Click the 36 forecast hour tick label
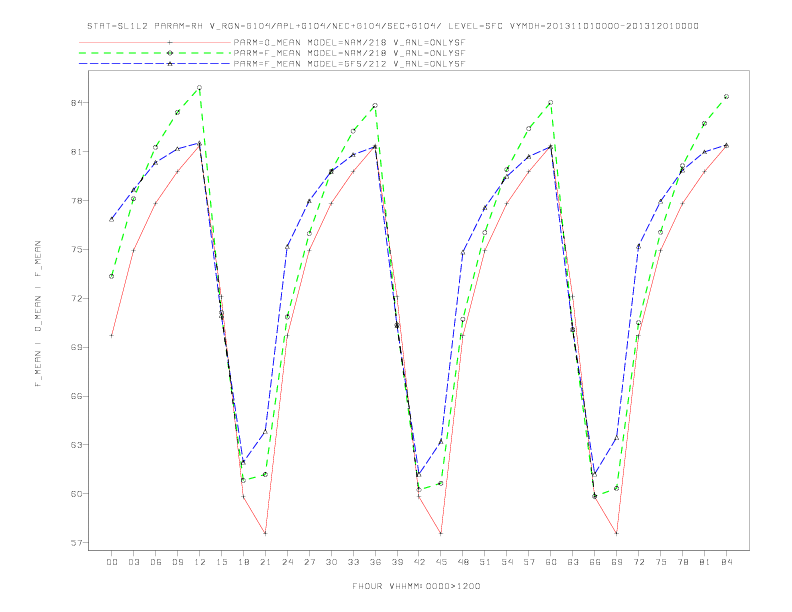The width and height of the screenshot is (792, 612). coord(375,562)
